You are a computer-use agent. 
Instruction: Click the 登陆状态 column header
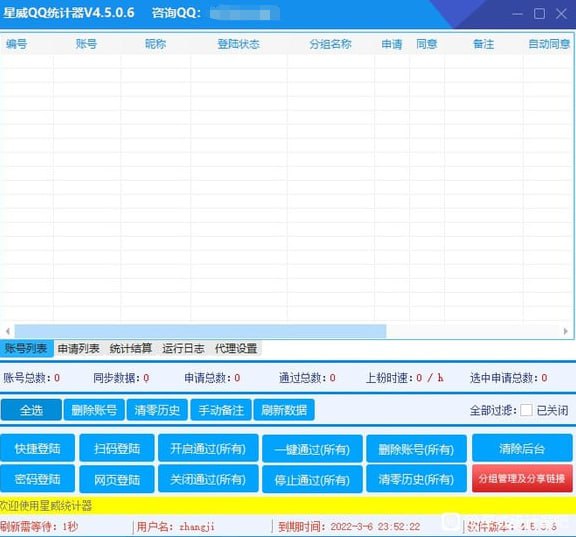click(239, 44)
